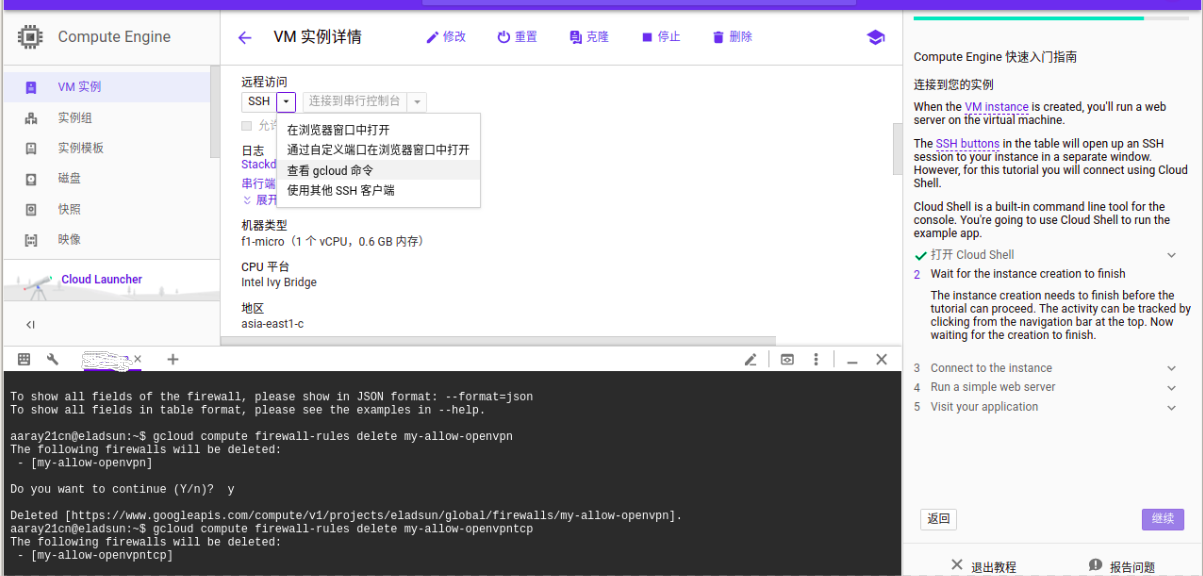Launch the code editor pencil icon

[751, 358]
